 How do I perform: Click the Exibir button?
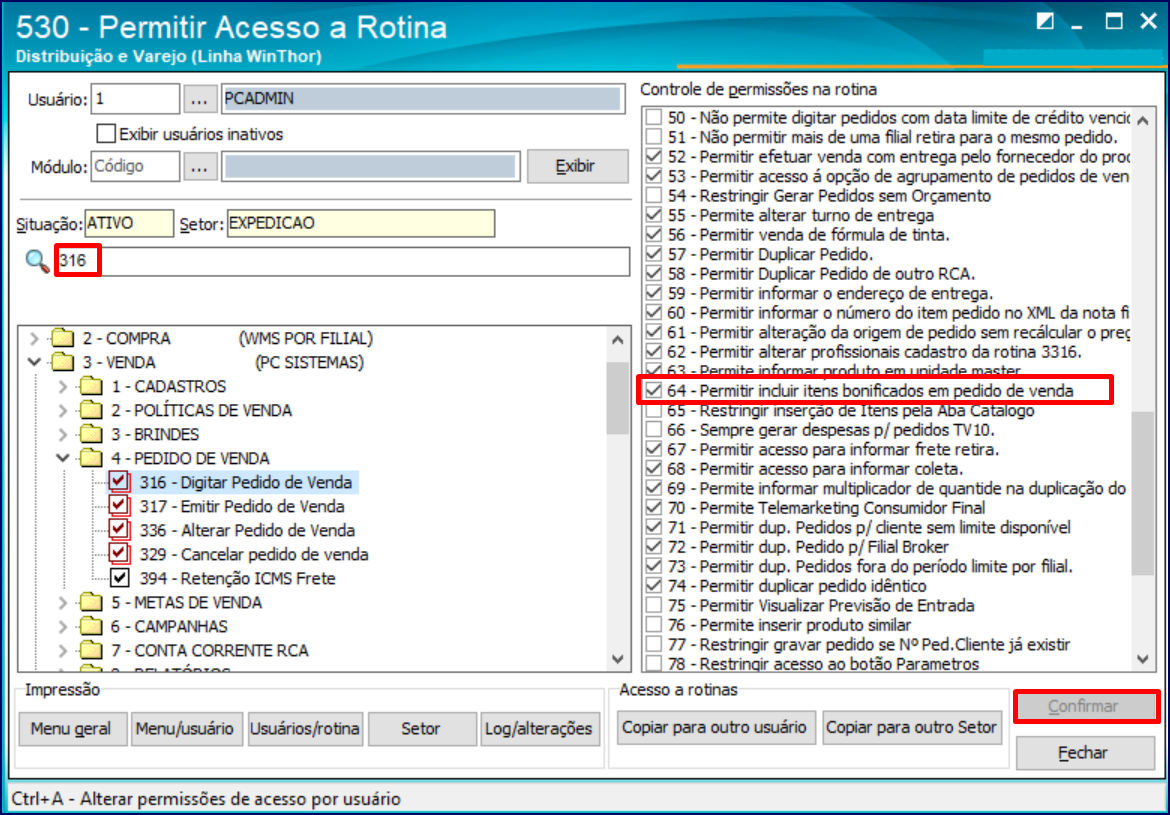pyautogui.click(x=577, y=166)
